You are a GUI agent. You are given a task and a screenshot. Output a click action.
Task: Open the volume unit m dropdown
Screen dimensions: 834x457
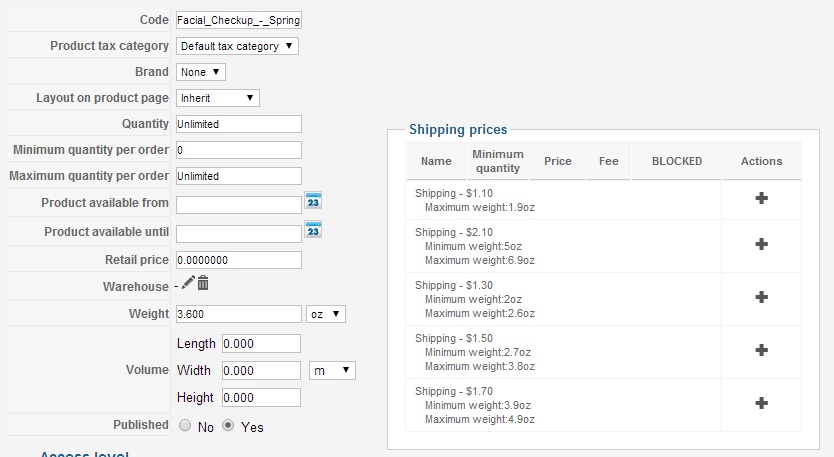332,370
